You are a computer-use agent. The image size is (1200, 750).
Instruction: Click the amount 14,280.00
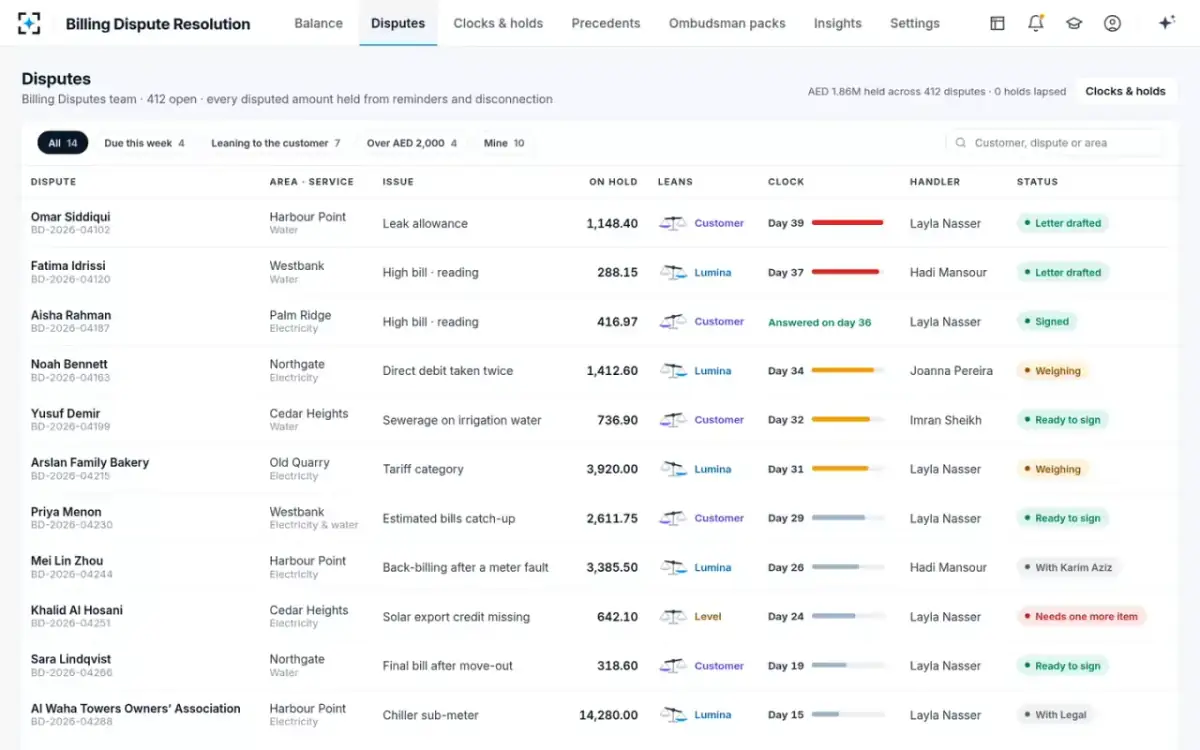(x=608, y=715)
